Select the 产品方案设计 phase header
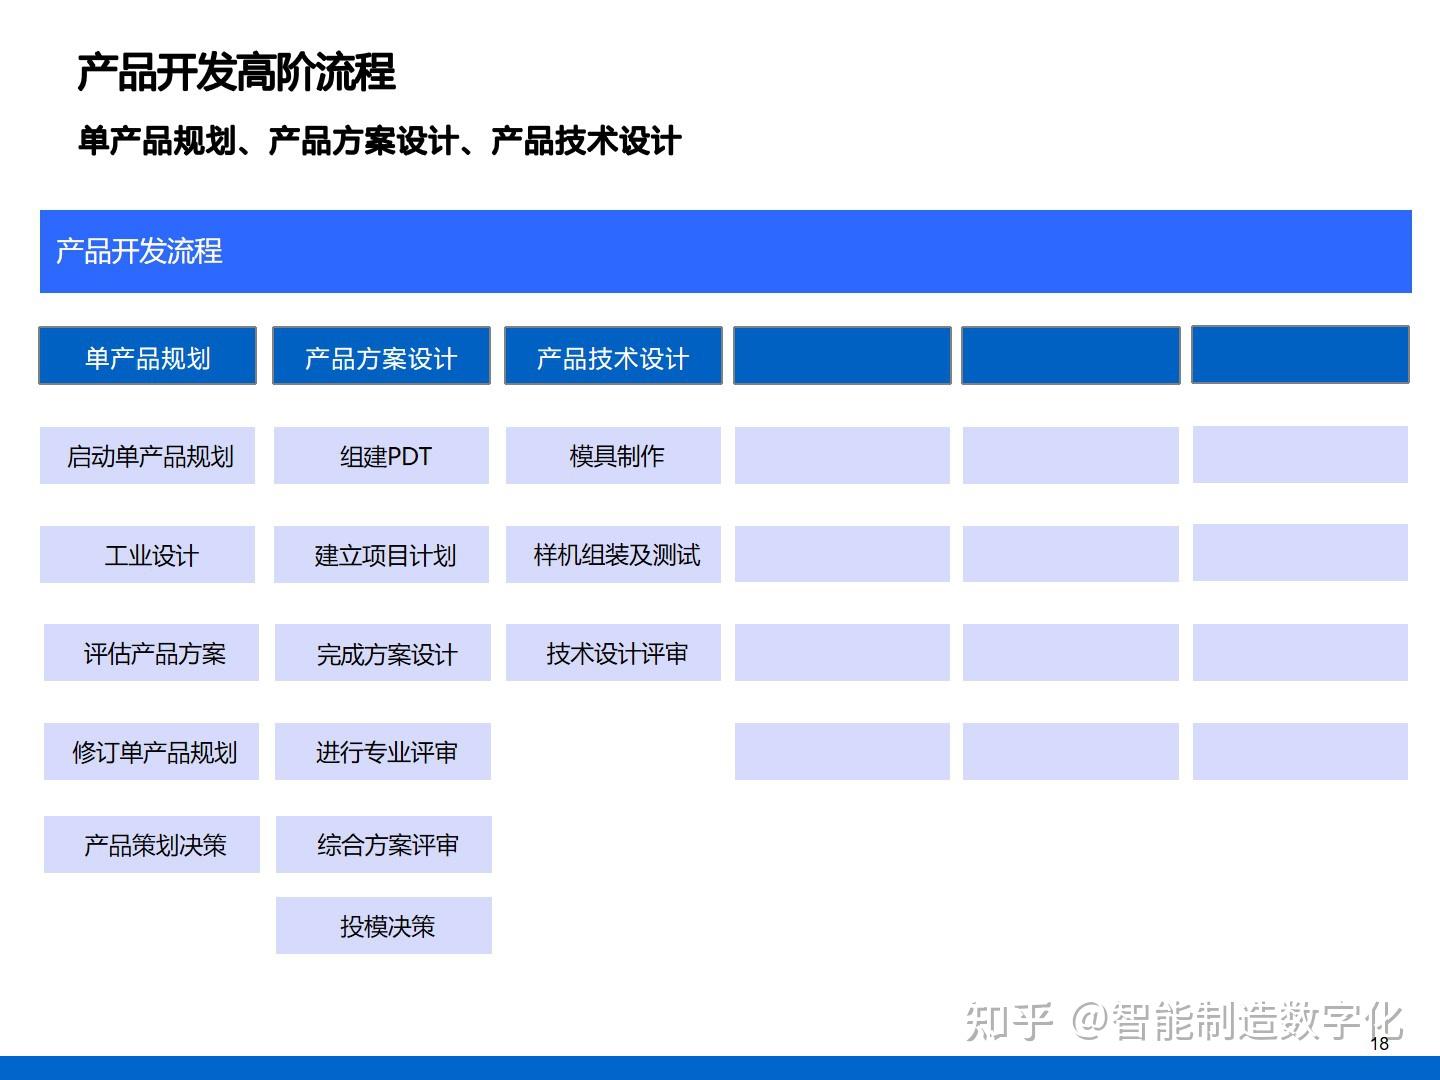The width and height of the screenshot is (1440, 1080). pos(381,356)
